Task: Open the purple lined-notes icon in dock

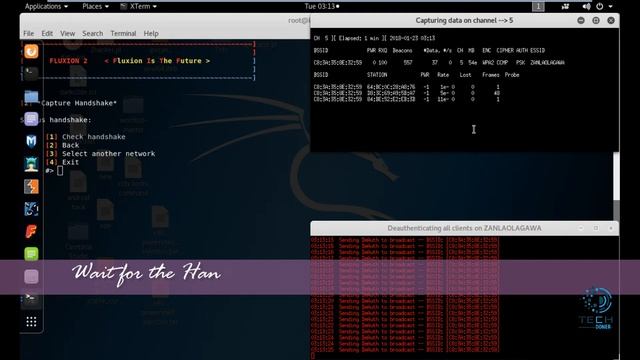Action: pos(31,119)
